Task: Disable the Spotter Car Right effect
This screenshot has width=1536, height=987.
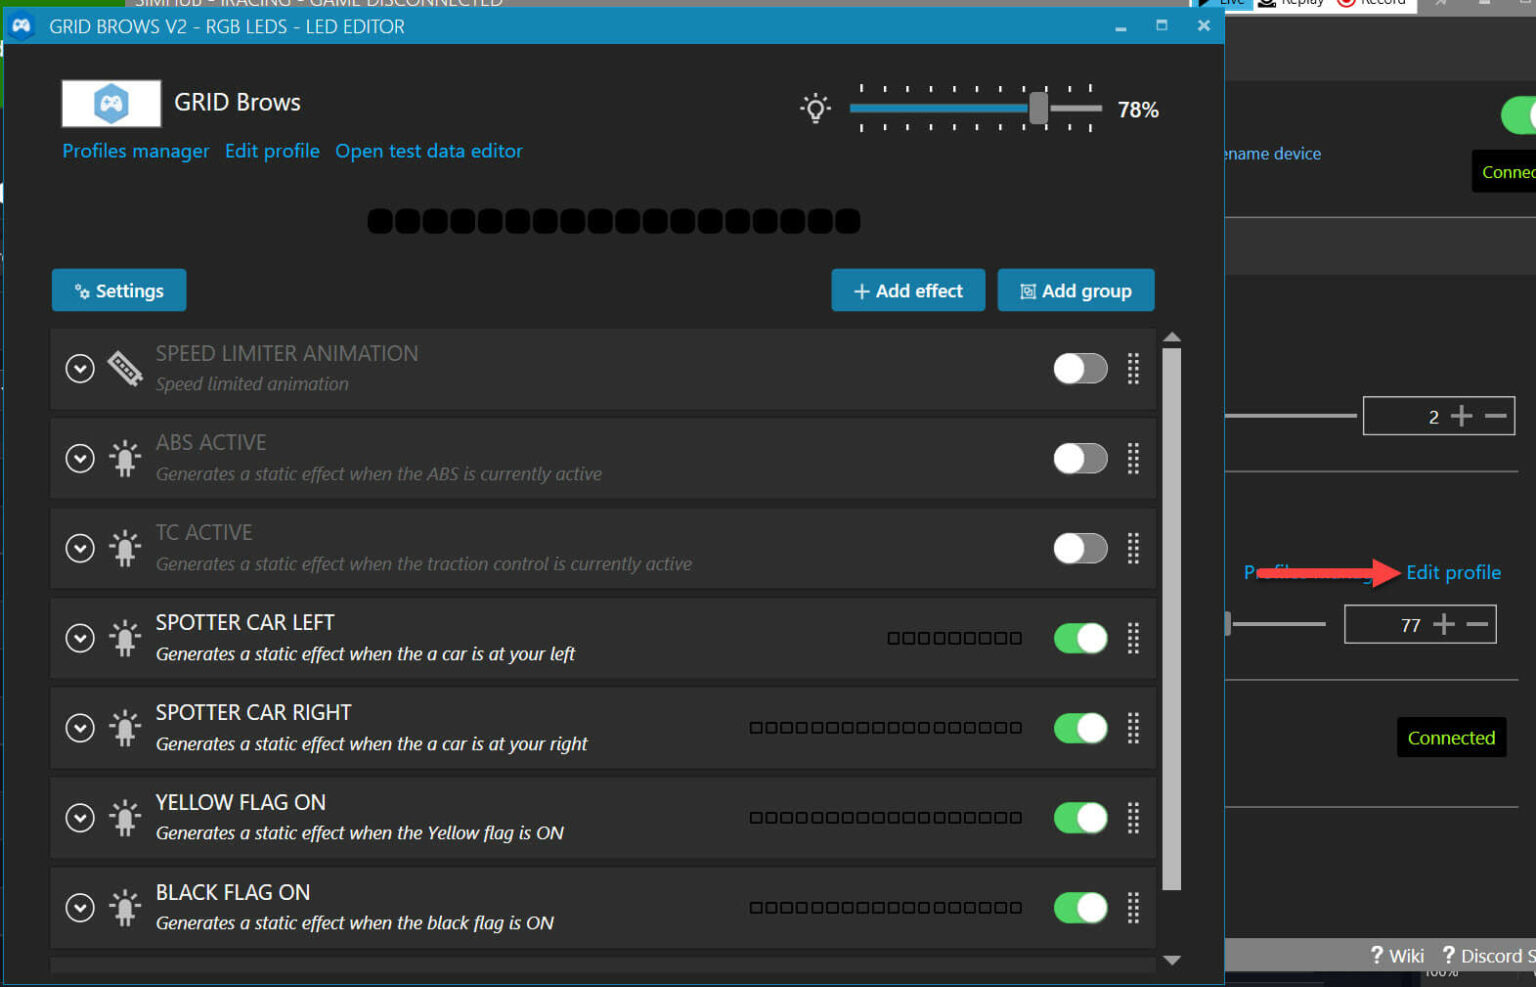Action: point(1080,728)
